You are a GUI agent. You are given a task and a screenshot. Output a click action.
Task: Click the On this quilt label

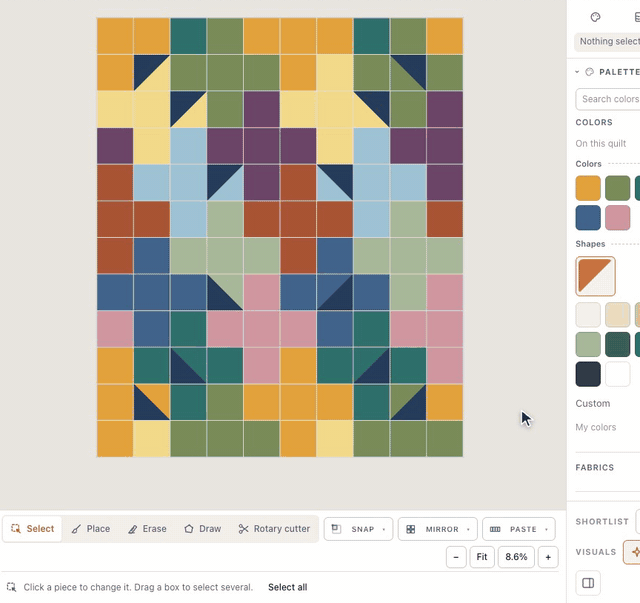tap(600, 143)
